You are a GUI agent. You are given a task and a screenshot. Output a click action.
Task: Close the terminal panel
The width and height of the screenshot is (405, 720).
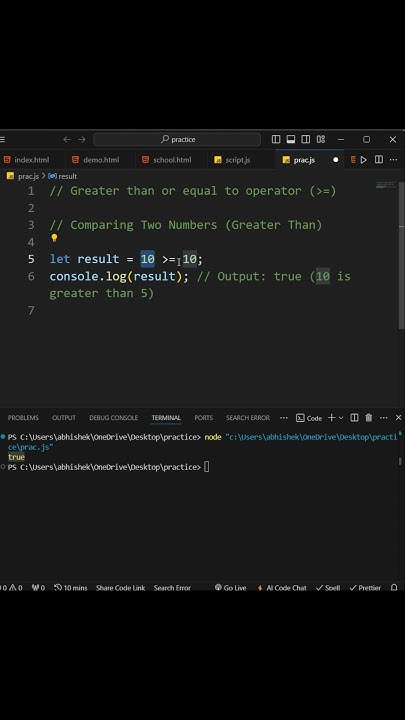pos(398,417)
